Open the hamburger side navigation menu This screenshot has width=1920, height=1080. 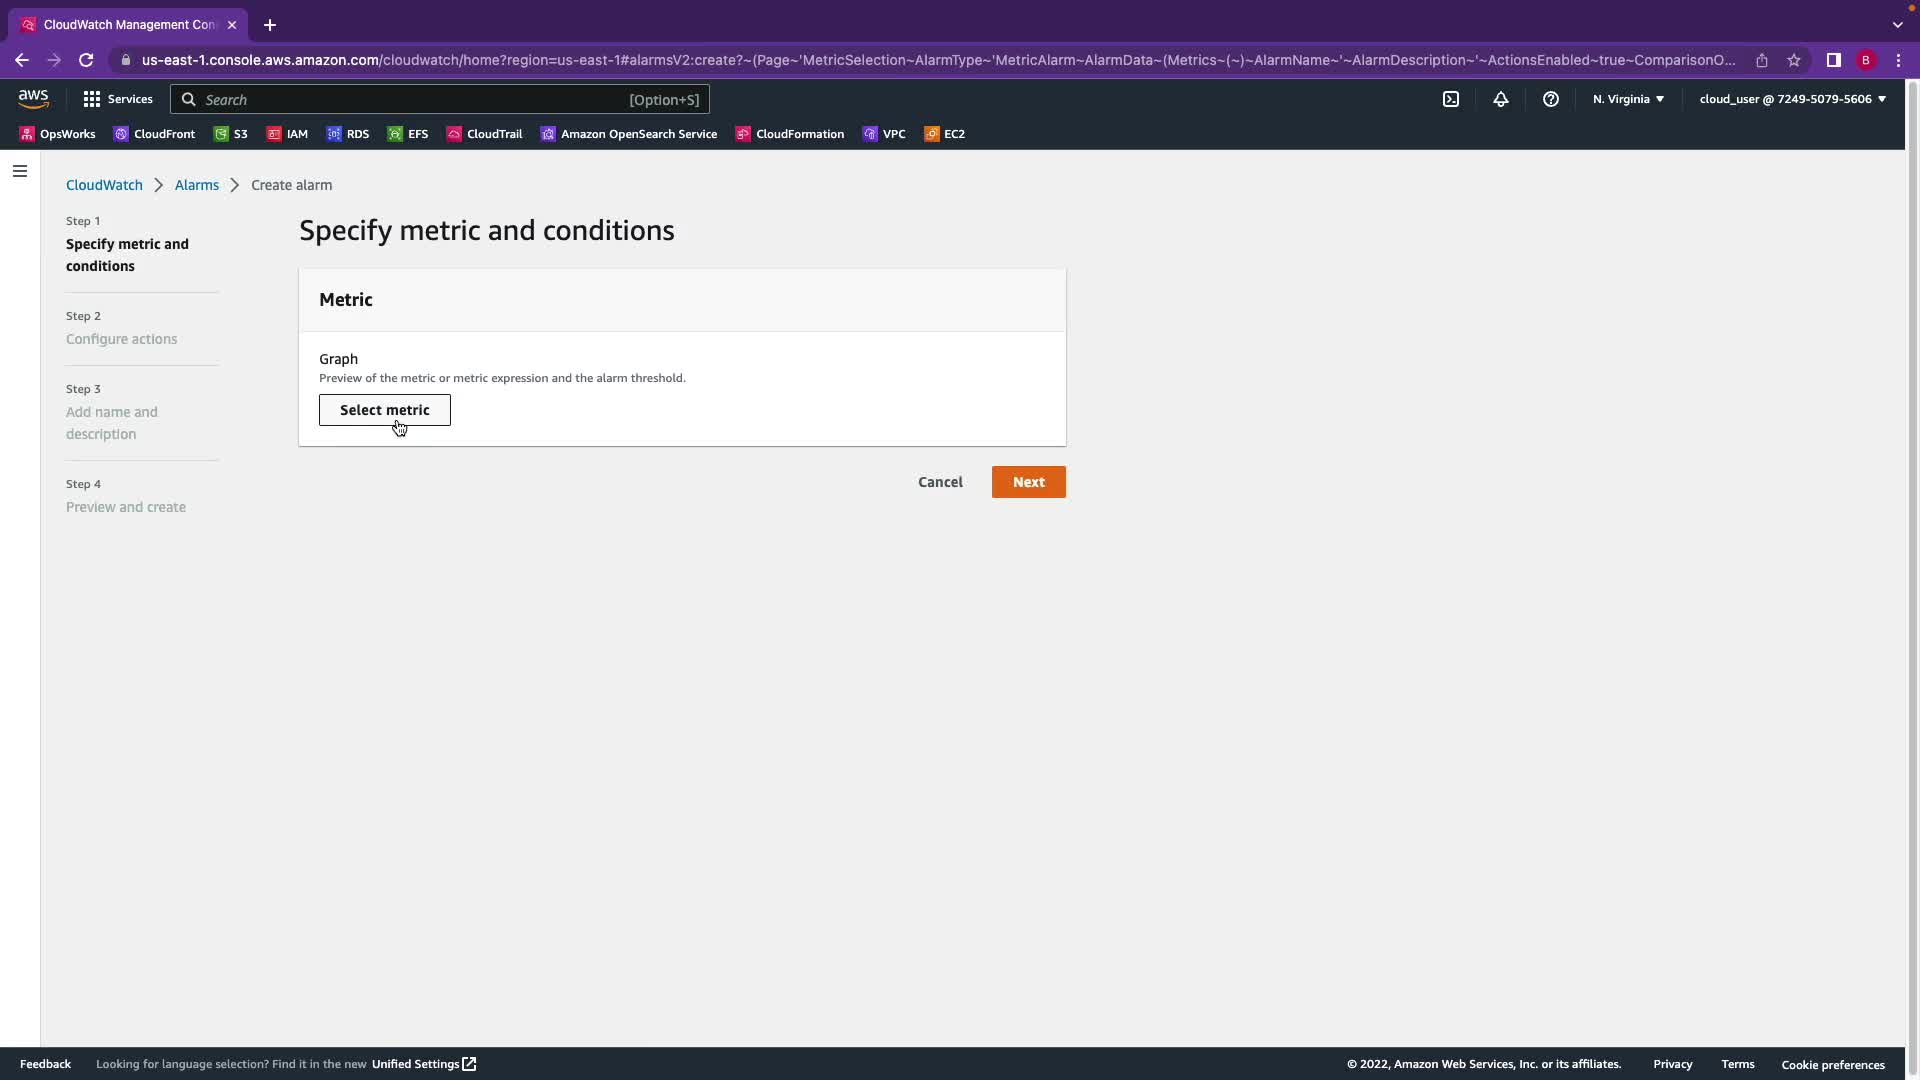20,171
